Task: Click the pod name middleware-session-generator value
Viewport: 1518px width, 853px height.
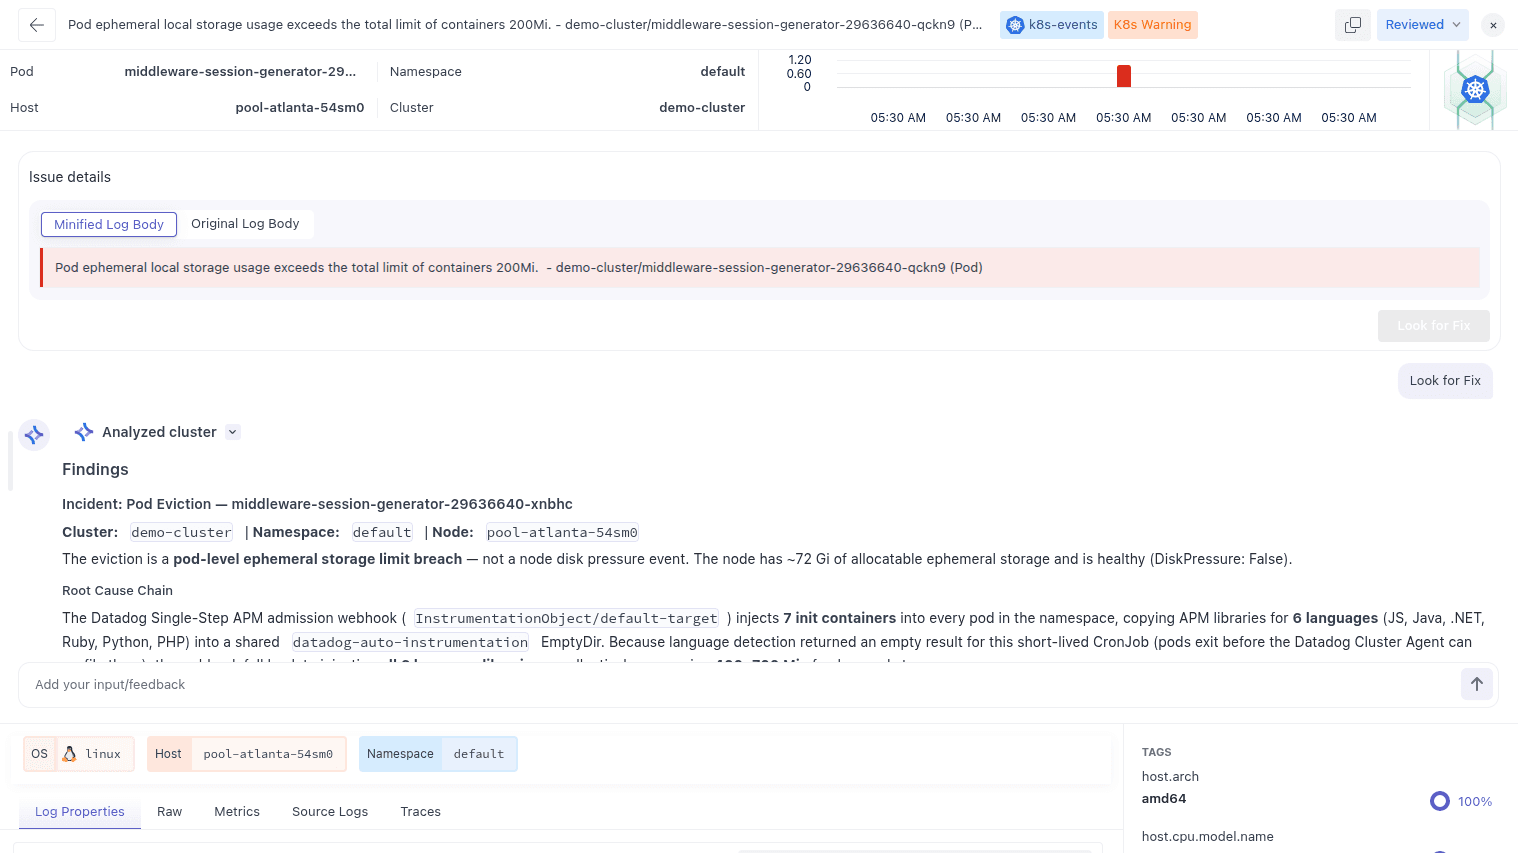Action: coord(240,72)
